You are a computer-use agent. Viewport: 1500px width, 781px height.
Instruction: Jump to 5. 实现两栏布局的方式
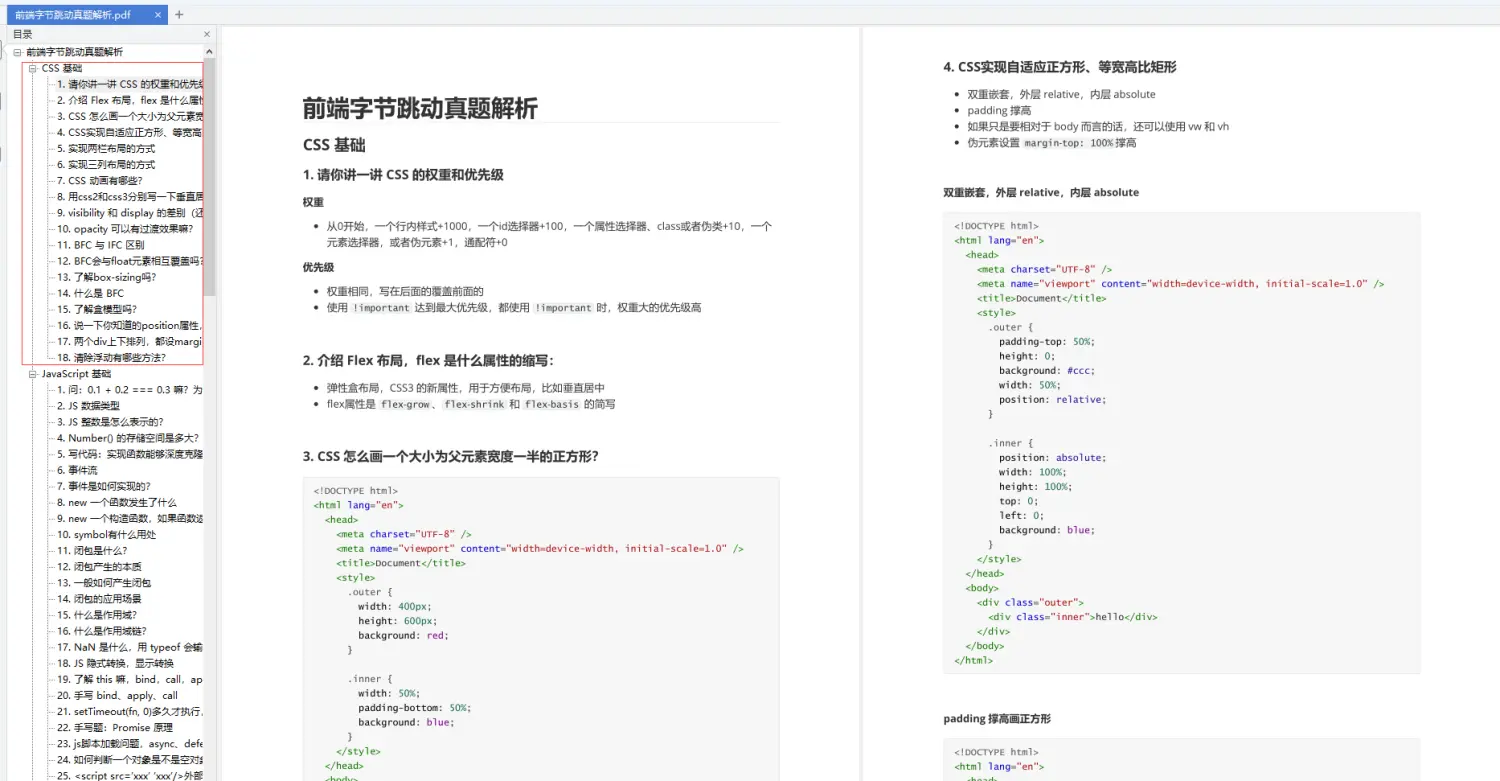pos(106,148)
